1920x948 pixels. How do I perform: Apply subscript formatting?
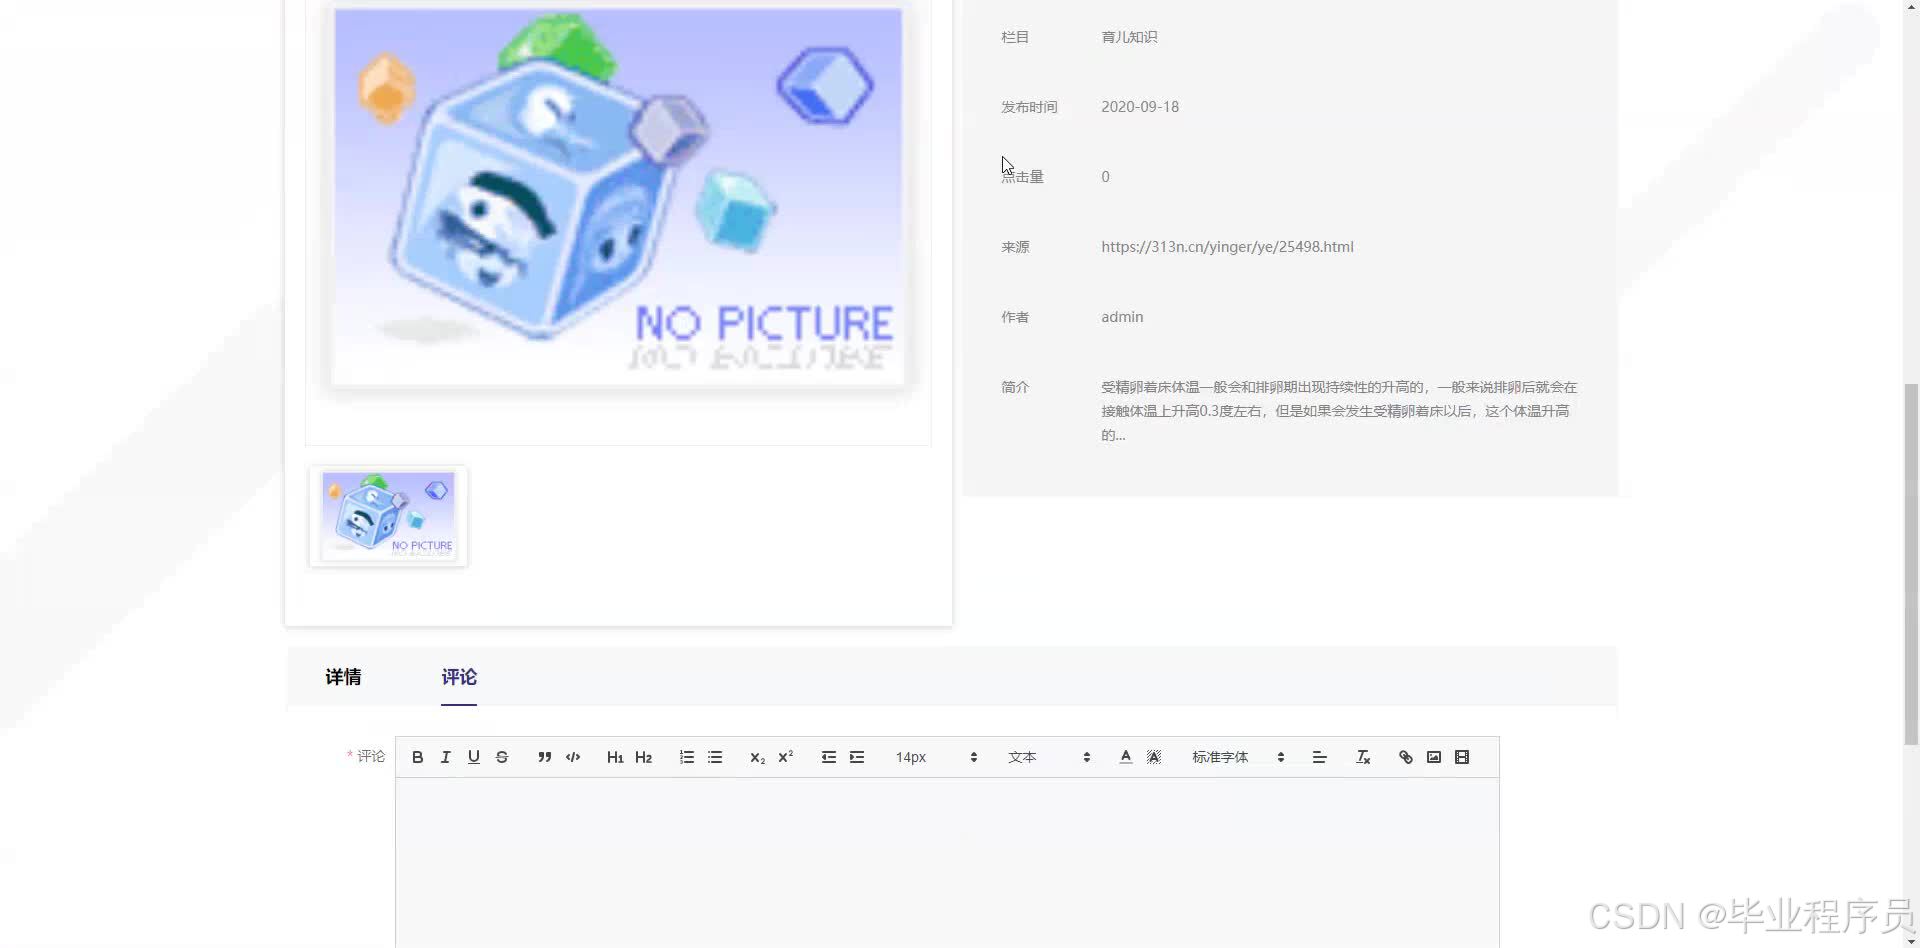click(x=757, y=757)
